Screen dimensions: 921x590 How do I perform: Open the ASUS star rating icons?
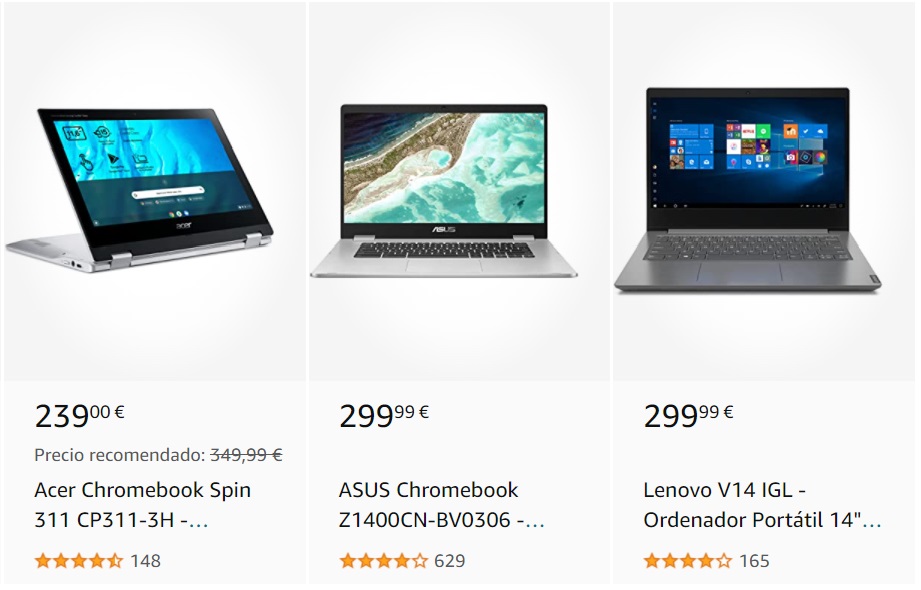[x=384, y=561]
